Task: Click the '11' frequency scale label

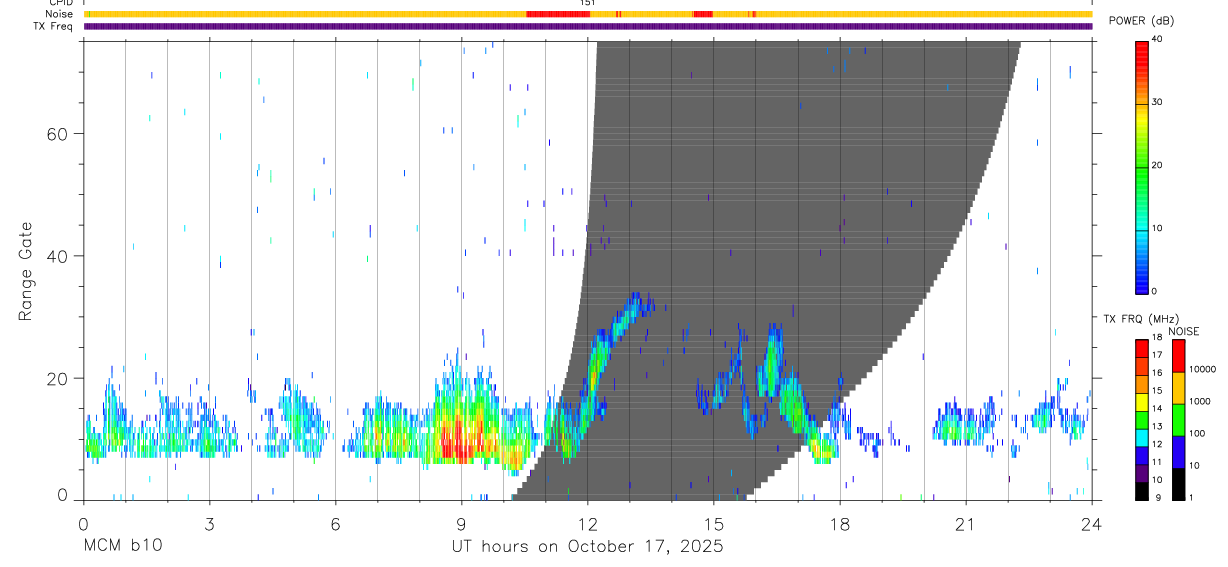Action: point(1158,463)
